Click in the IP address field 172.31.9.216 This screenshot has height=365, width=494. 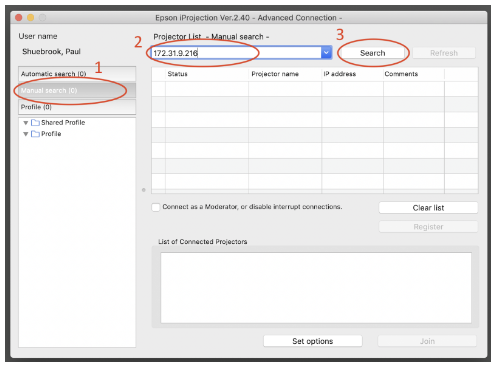click(236, 53)
